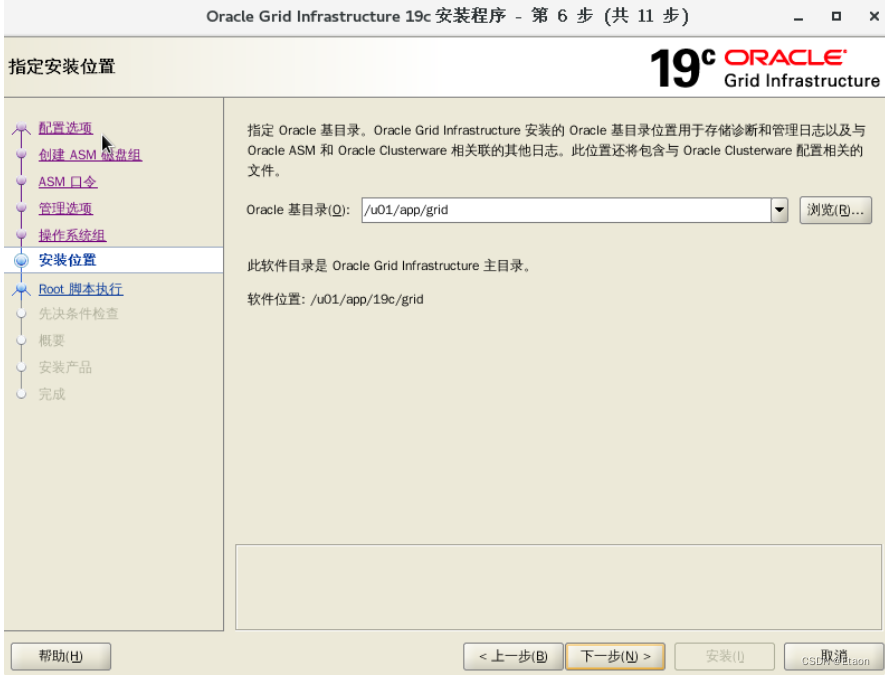The height and width of the screenshot is (675, 885).
Task: Click the message area at the bottom
Action: [x=558, y=587]
